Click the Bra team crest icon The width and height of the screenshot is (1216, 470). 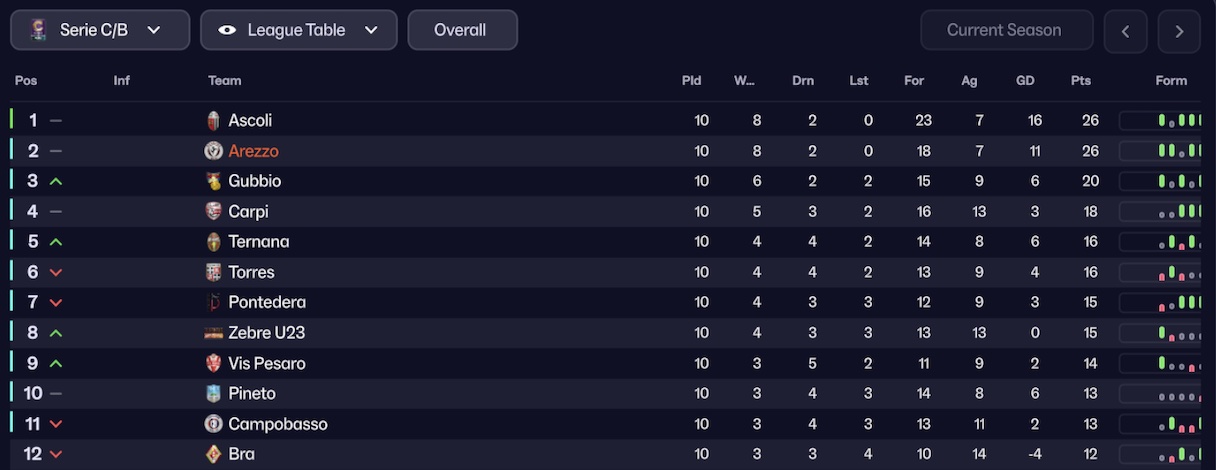click(x=213, y=454)
